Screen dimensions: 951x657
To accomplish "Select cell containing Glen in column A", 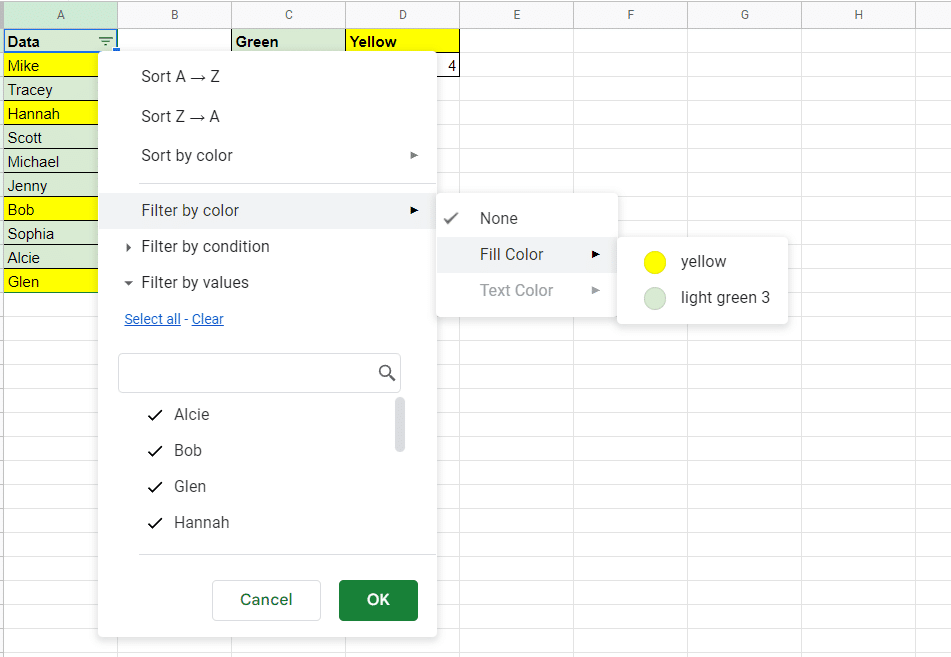I will 51,281.
